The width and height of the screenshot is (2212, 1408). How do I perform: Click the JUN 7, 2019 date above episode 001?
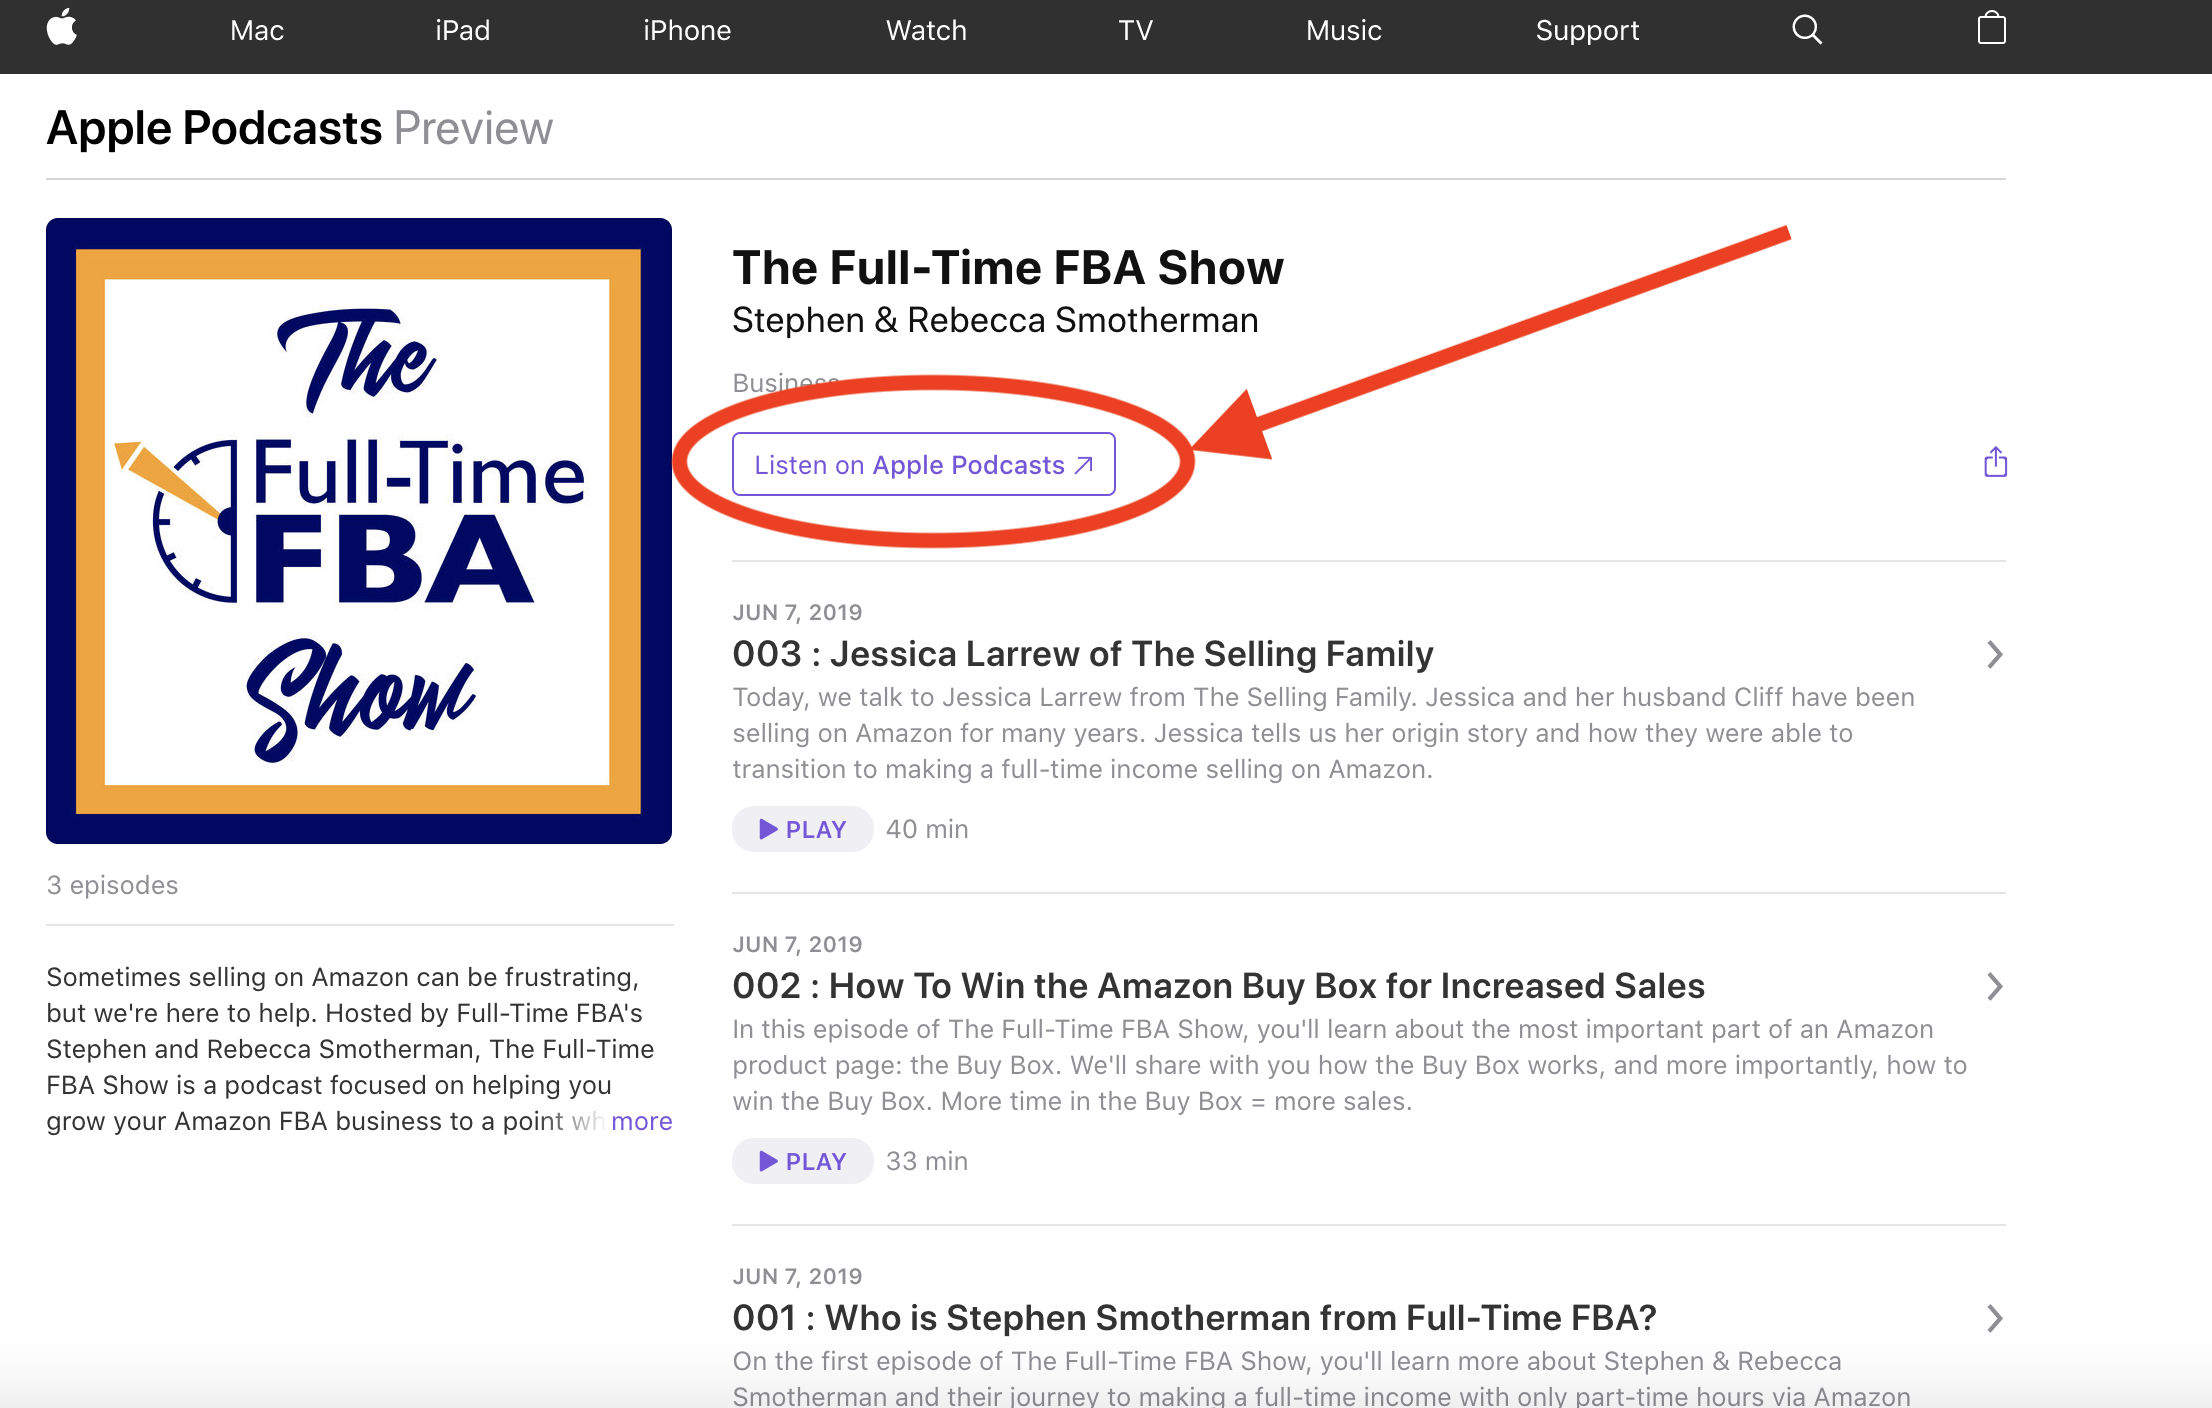(x=797, y=1276)
